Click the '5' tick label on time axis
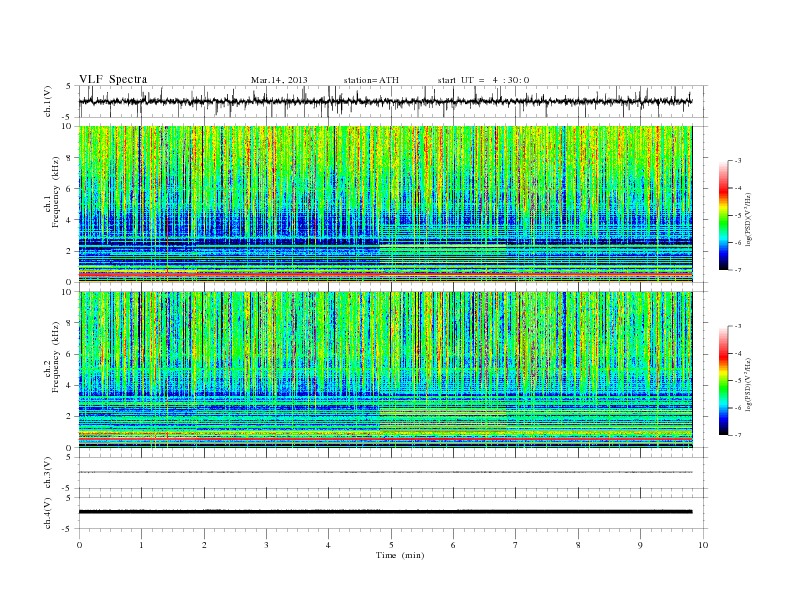Screen dimensions: 792x612 [x=391, y=545]
